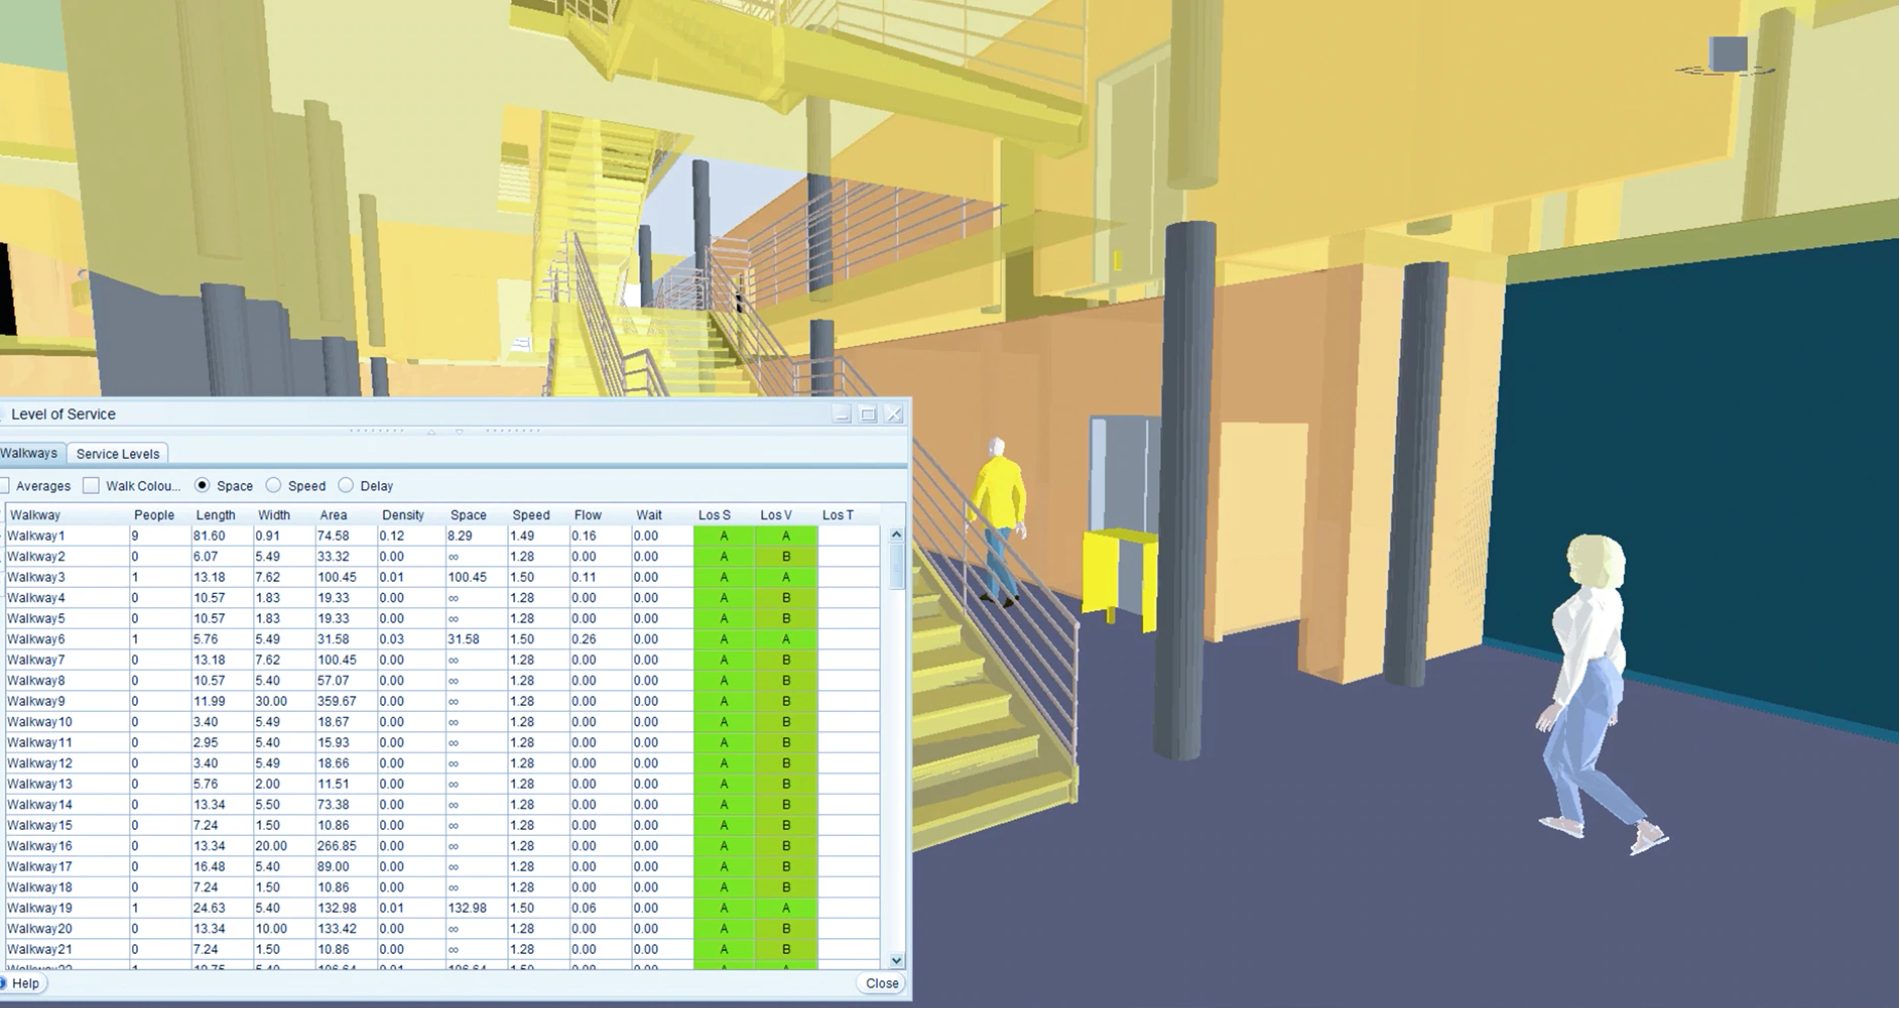Image resolution: width=1900 pixels, height=1009 pixels.
Task: Click the Los S column header
Action: (x=724, y=515)
